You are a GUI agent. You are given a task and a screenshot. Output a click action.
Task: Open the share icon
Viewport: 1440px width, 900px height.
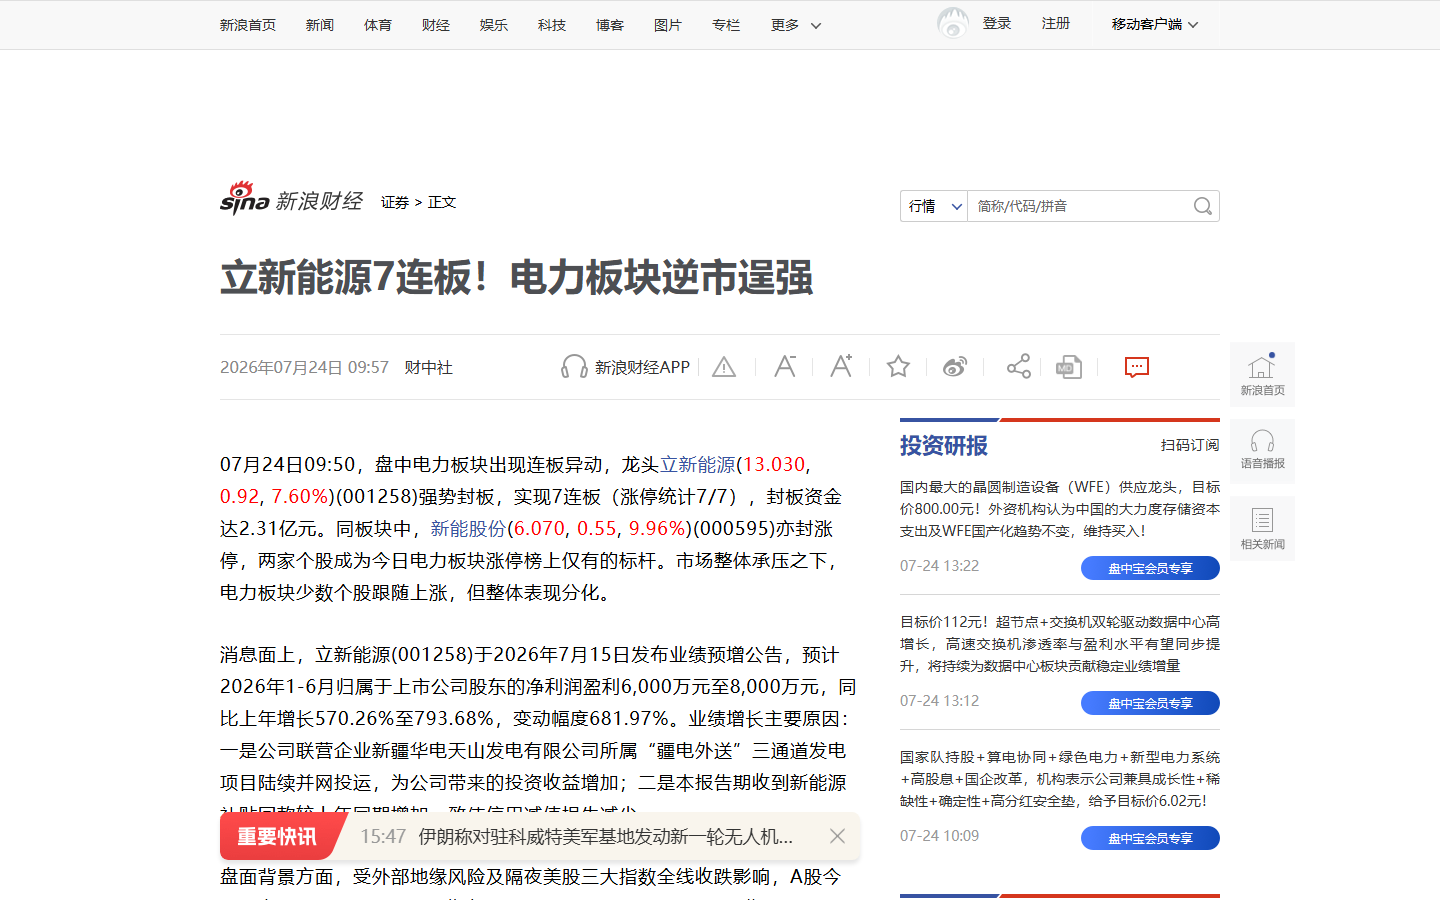click(x=1019, y=367)
